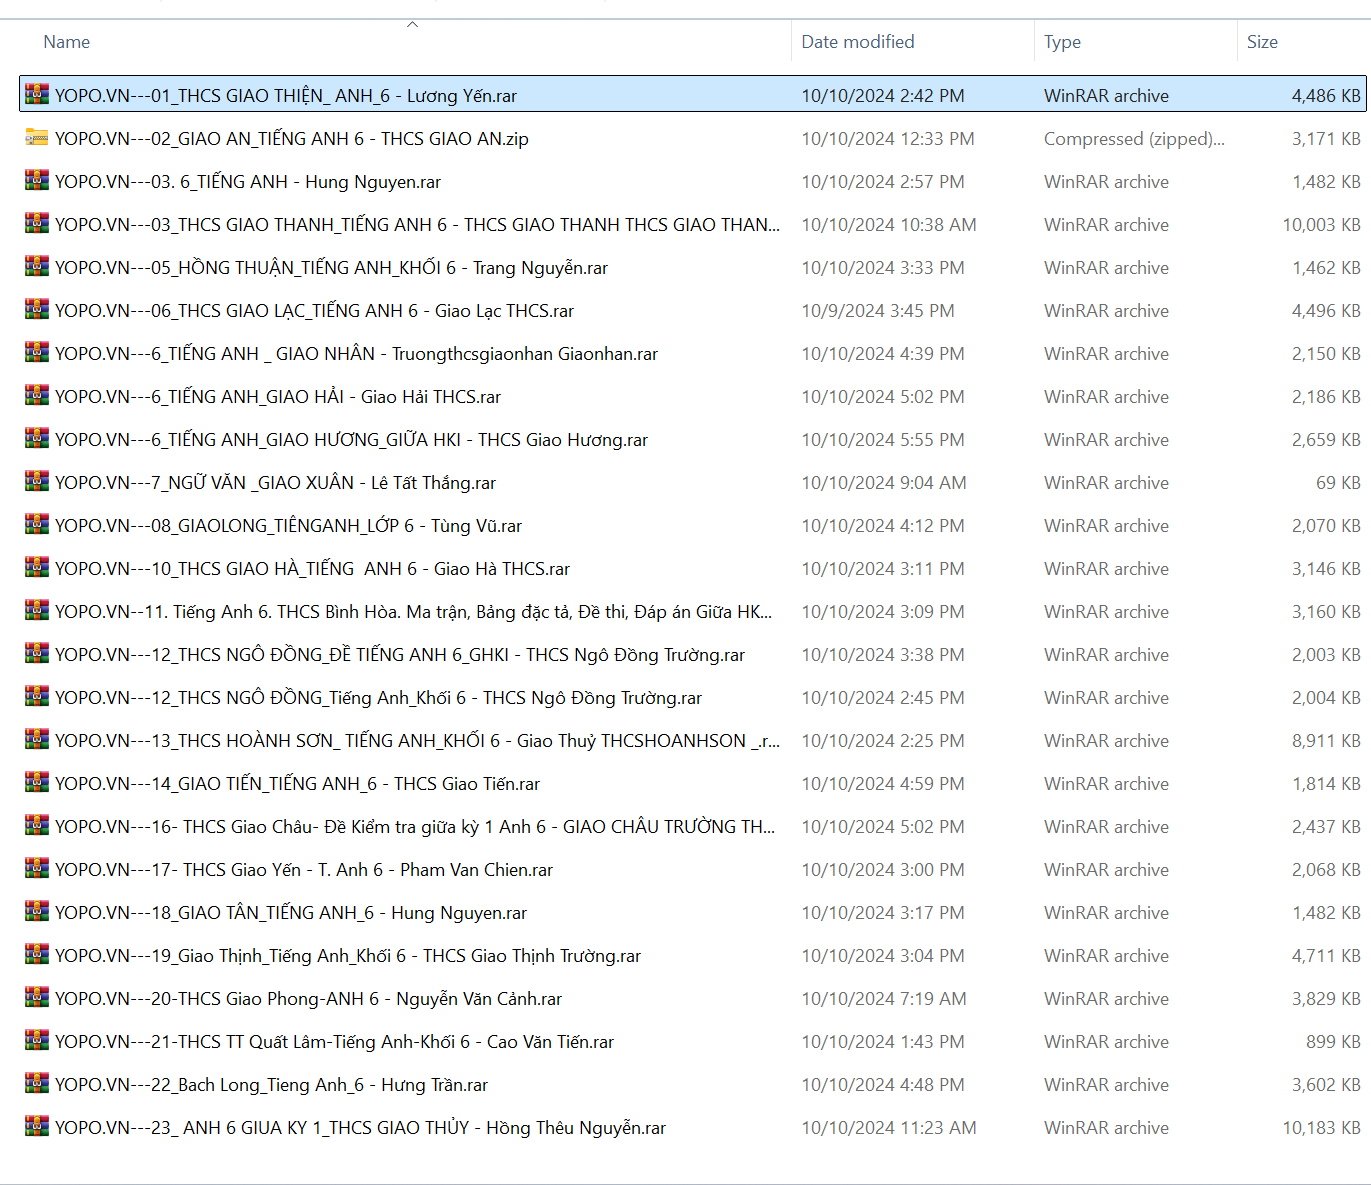1371x1185 pixels.
Task: Click the archive icon for 22_Bach Long file
Action: pos(37,1084)
